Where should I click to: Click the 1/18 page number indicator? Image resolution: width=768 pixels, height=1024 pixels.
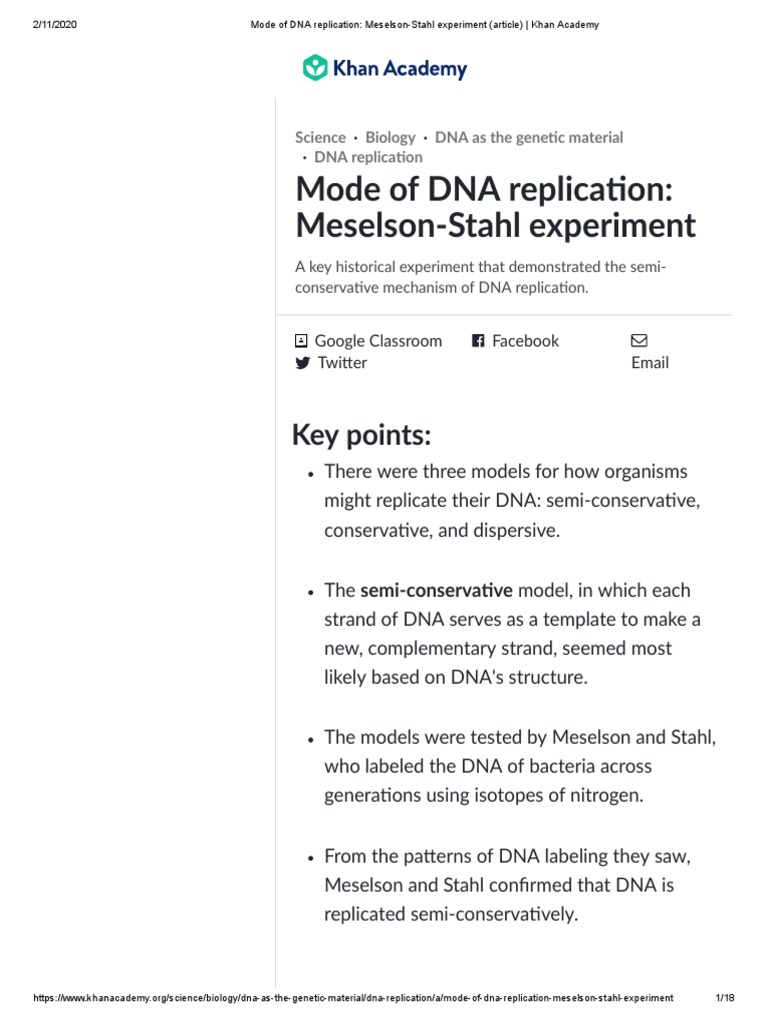point(725,998)
